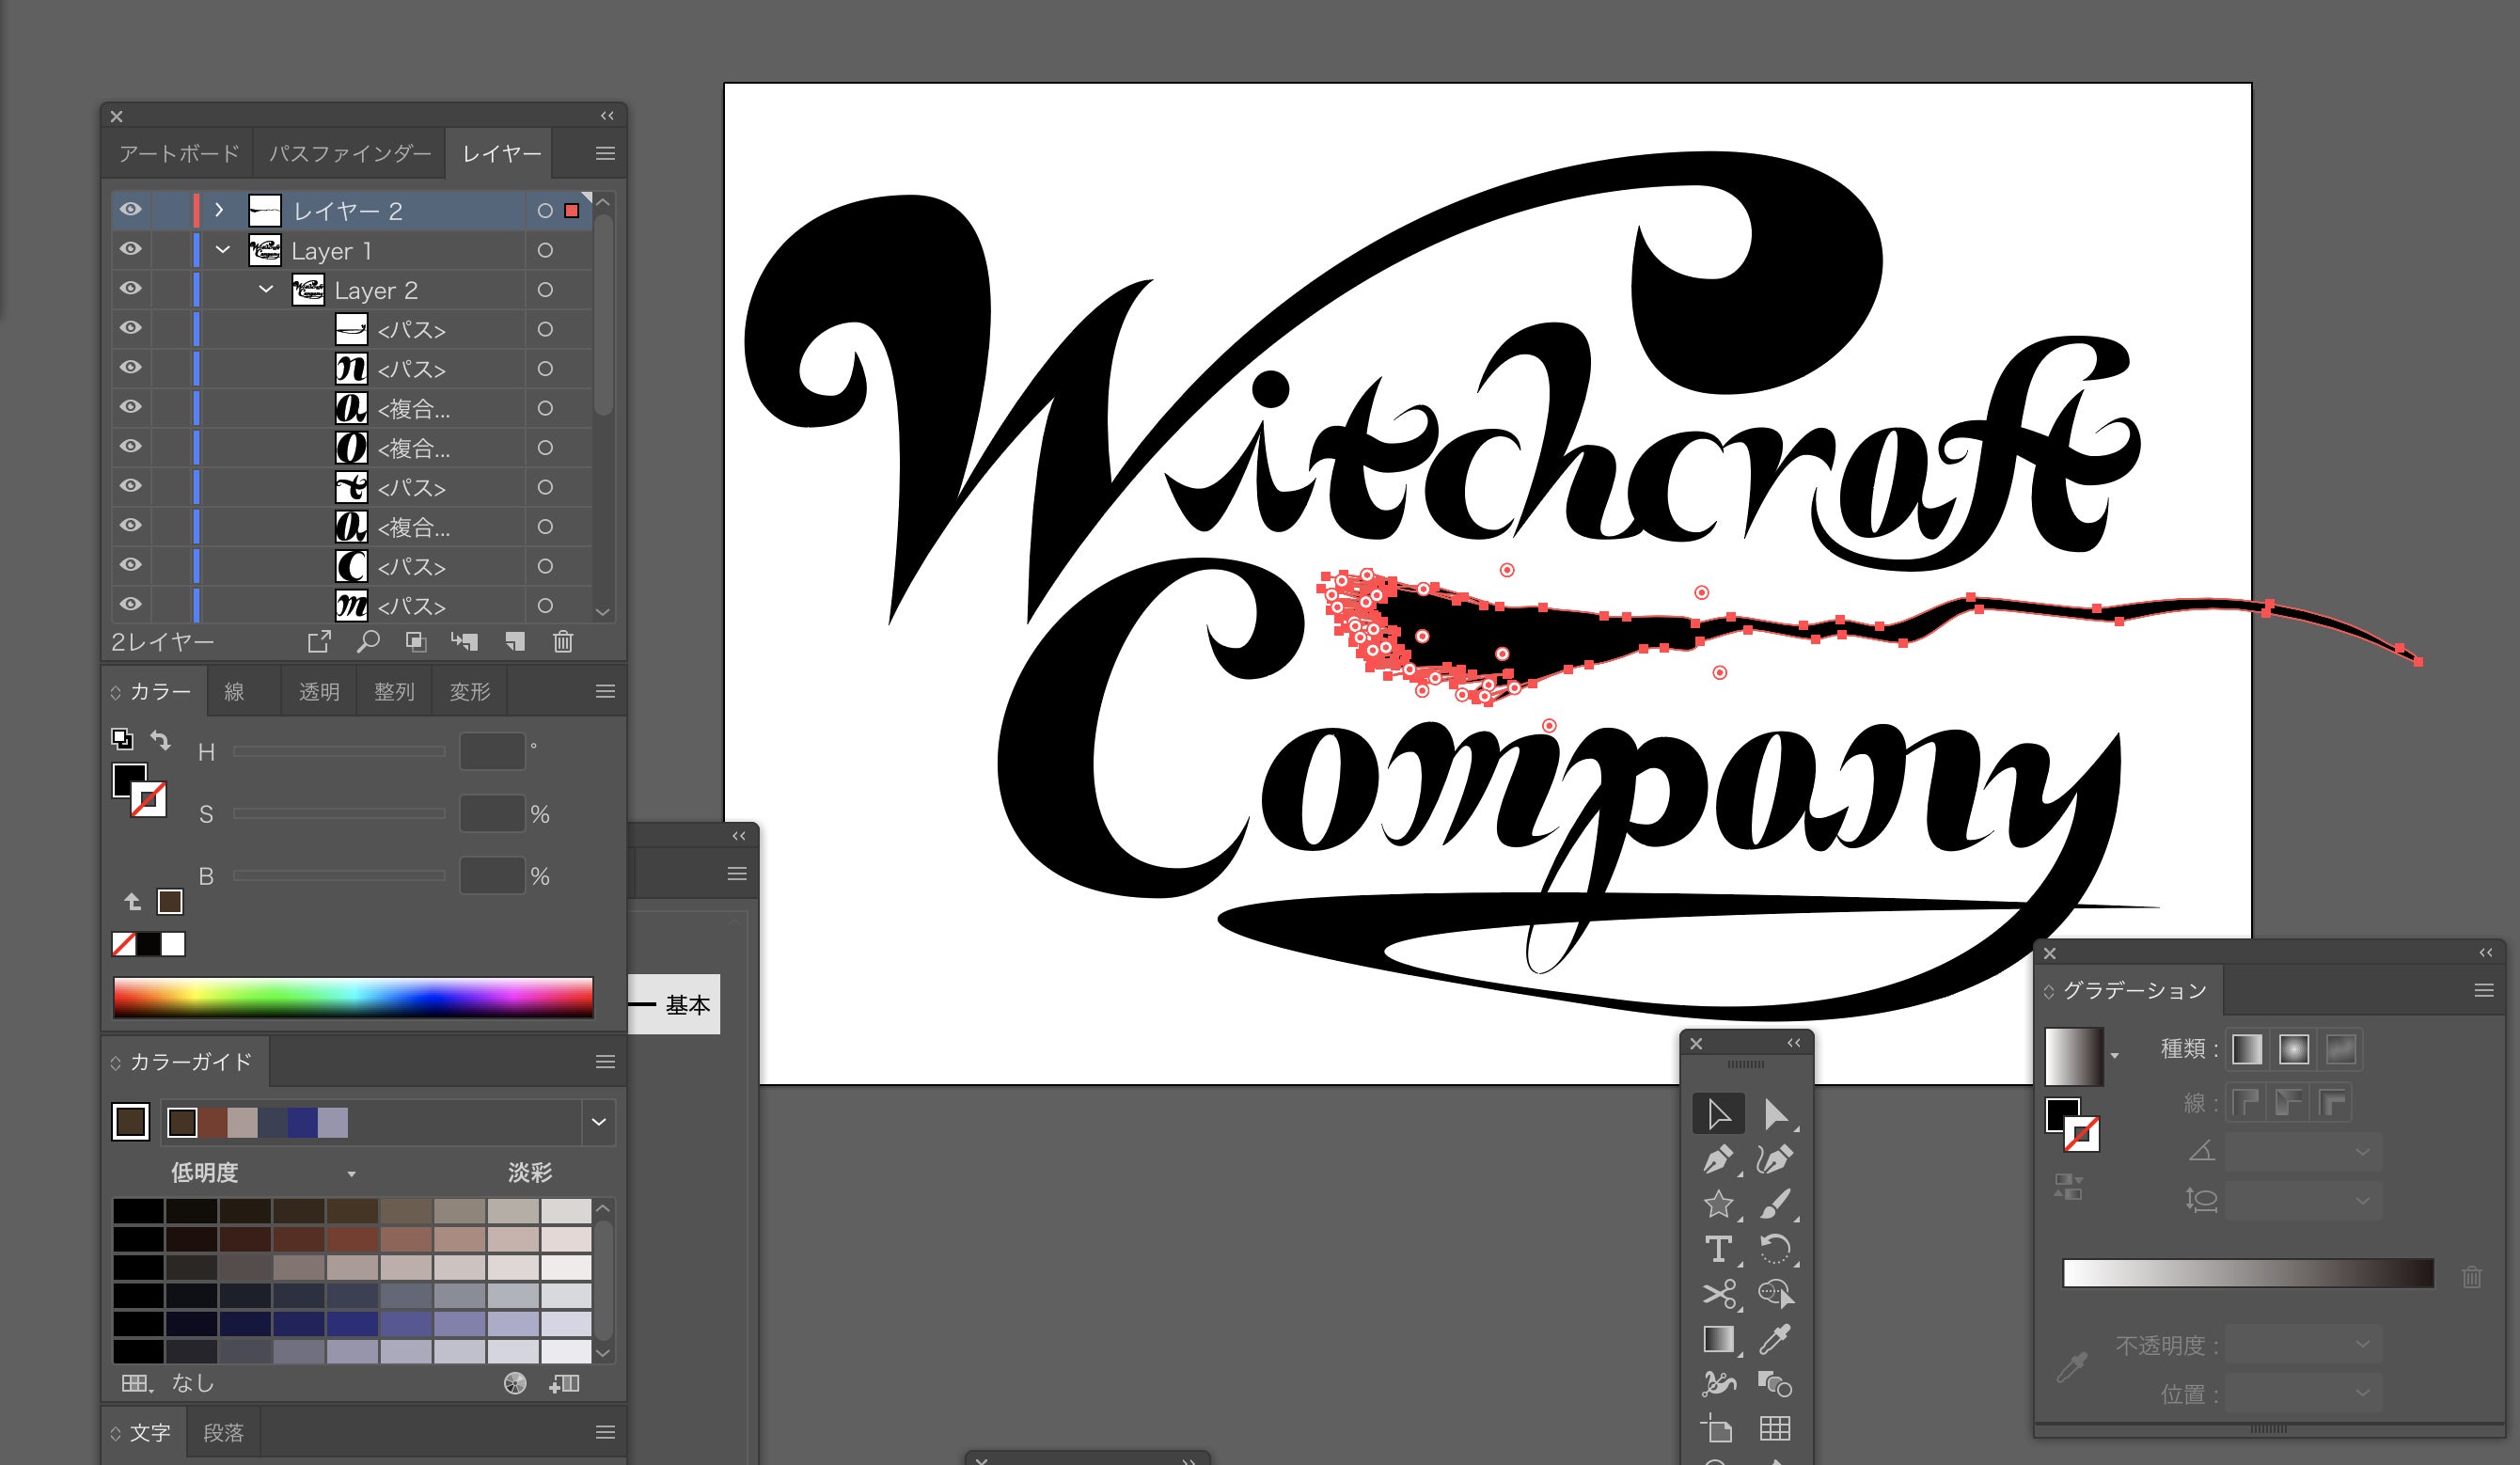The width and height of the screenshot is (2520, 1465).
Task: Switch to the パスファインダー tab
Action: click(349, 154)
